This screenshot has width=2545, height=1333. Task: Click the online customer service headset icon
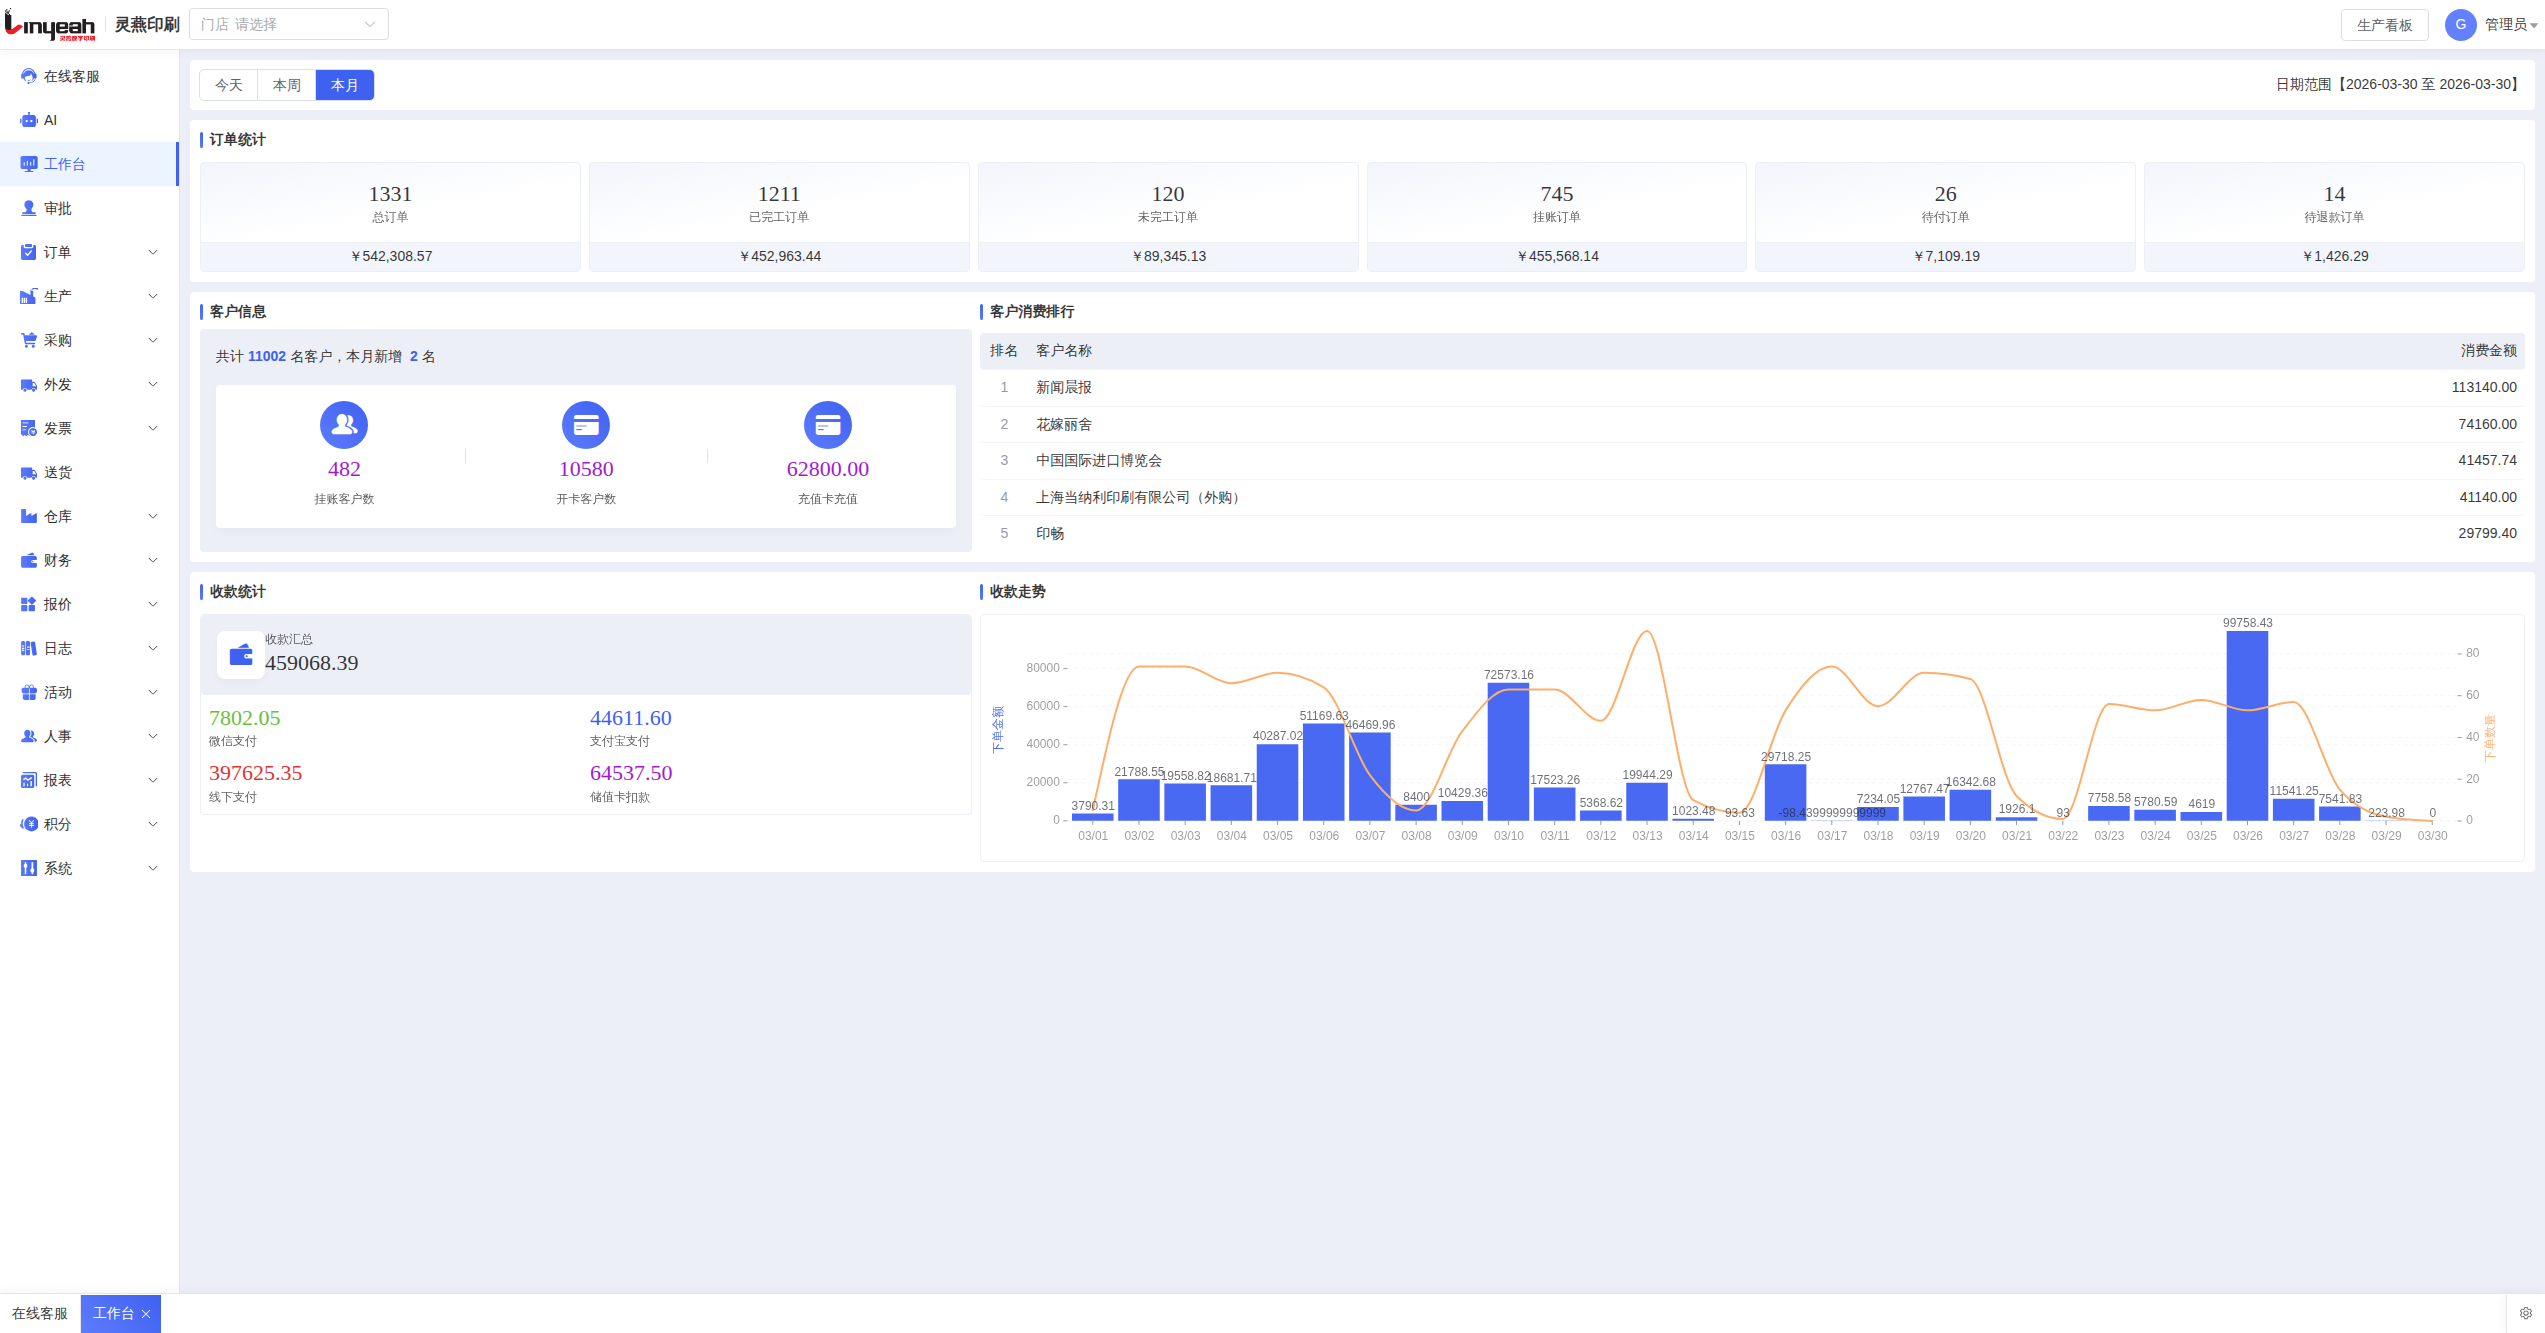tap(29, 76)
